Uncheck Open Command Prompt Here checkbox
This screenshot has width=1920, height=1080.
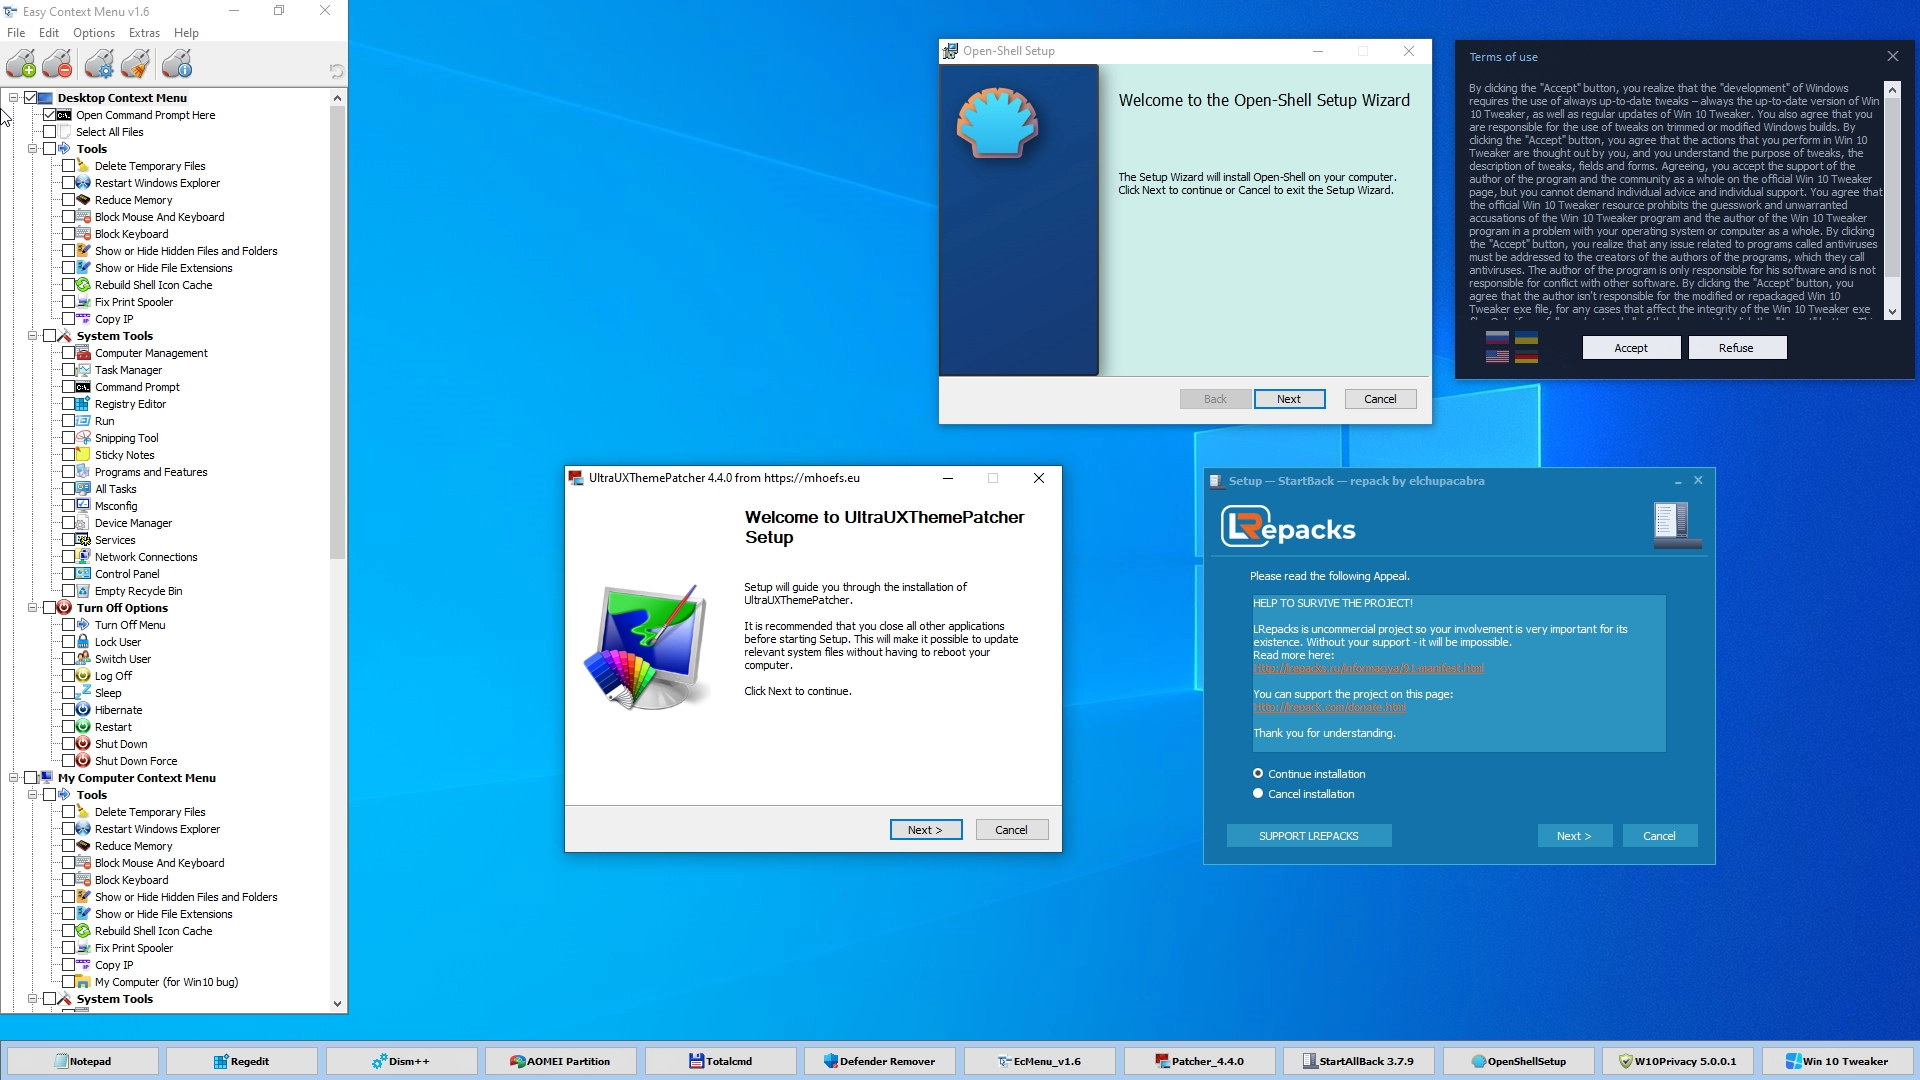pyautogui.click(x=49, y=115)
